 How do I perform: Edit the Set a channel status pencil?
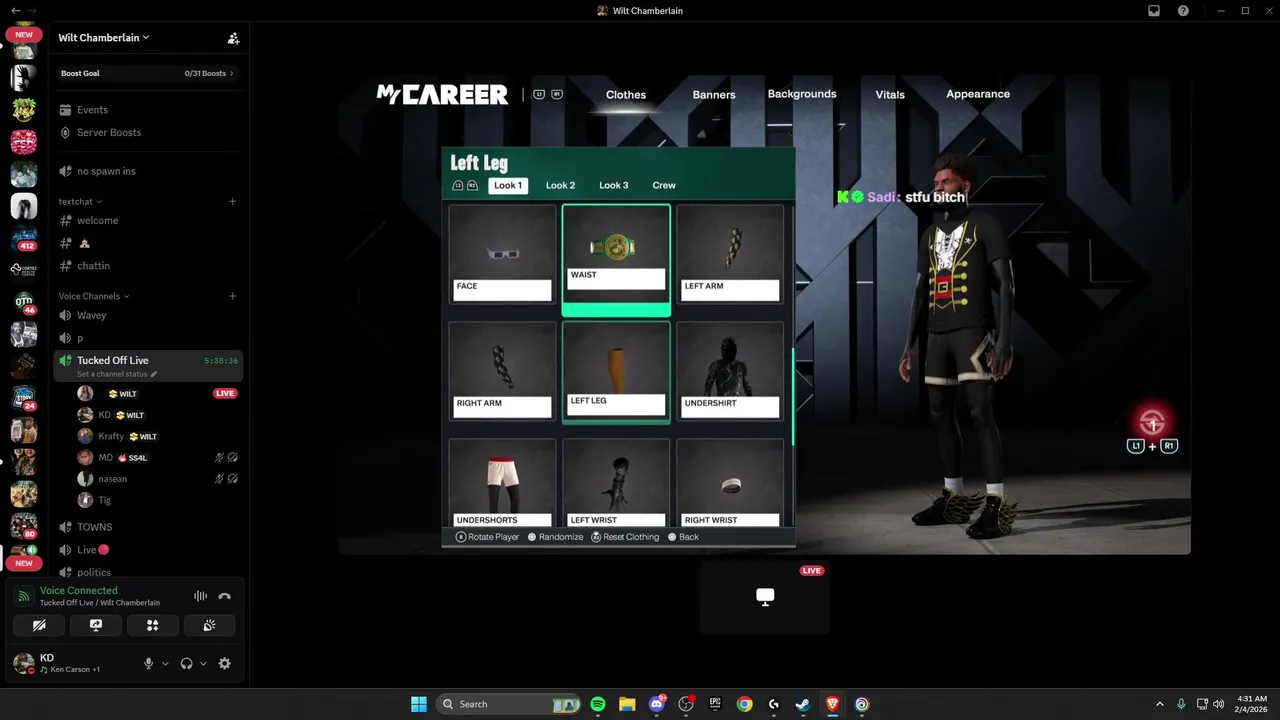coord(154,374)
